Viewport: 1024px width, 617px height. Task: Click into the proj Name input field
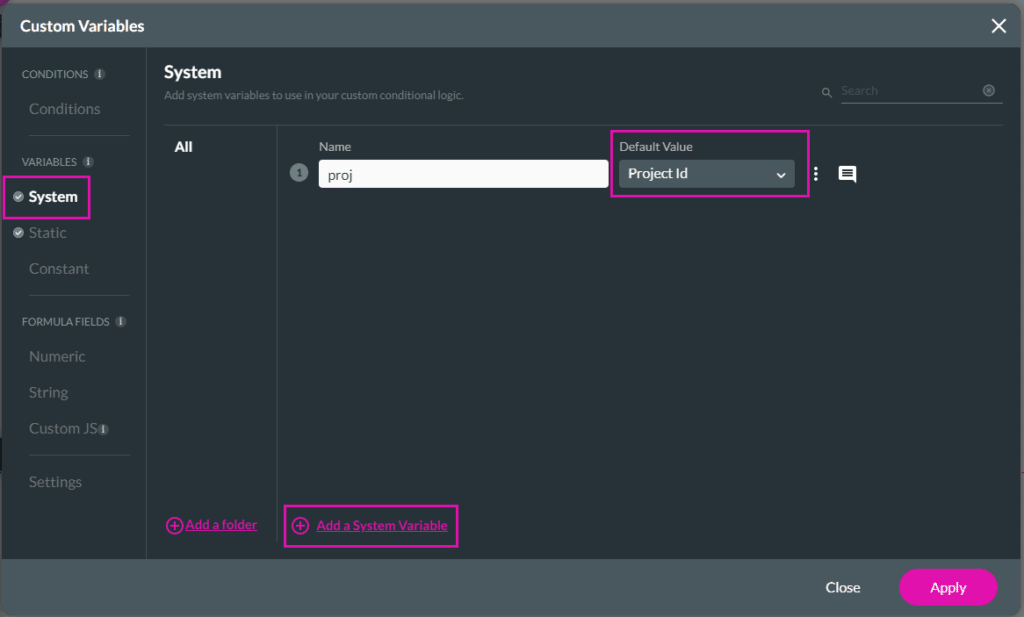(x=463, y=174)
